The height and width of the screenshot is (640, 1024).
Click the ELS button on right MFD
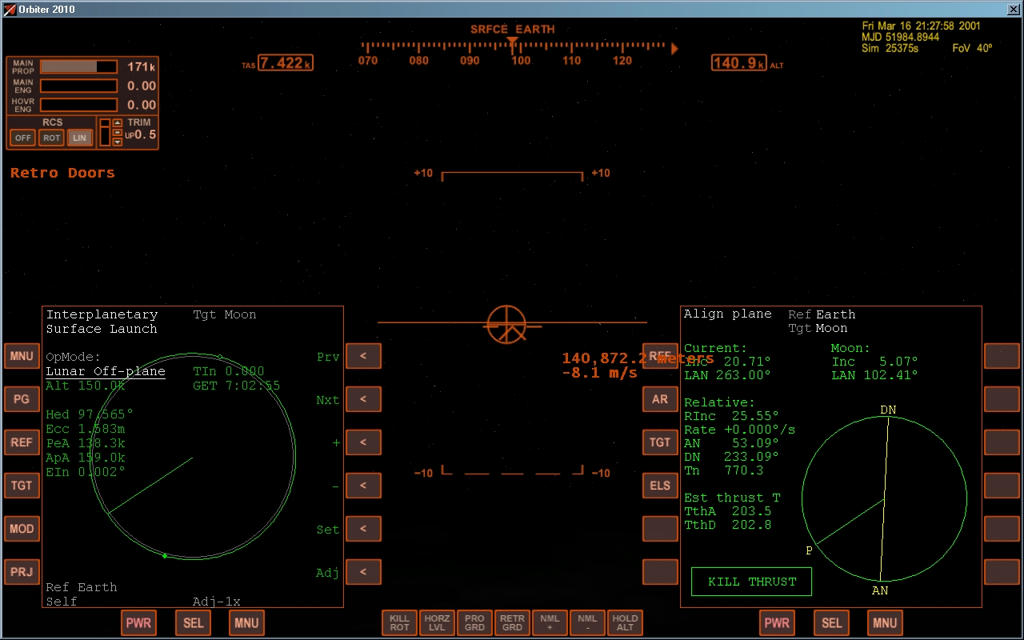point(660,485)
